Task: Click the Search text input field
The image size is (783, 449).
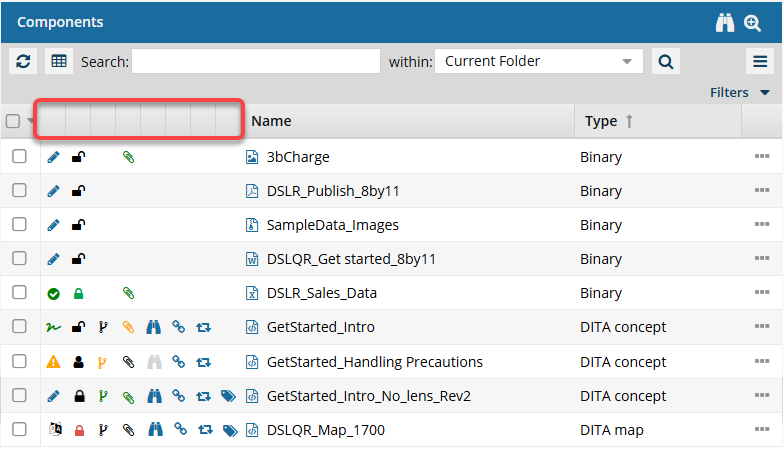Action: (x=256, y=61)
